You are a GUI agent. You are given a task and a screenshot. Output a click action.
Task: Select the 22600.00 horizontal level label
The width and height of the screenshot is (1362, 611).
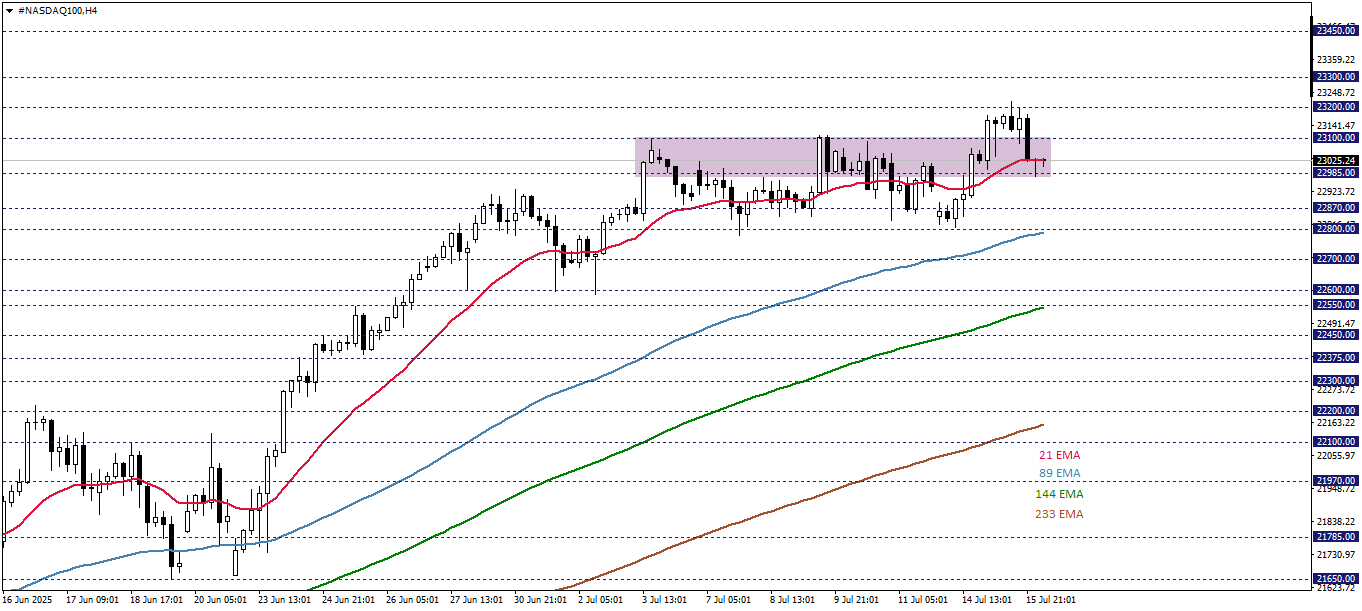click(1336, 290)
